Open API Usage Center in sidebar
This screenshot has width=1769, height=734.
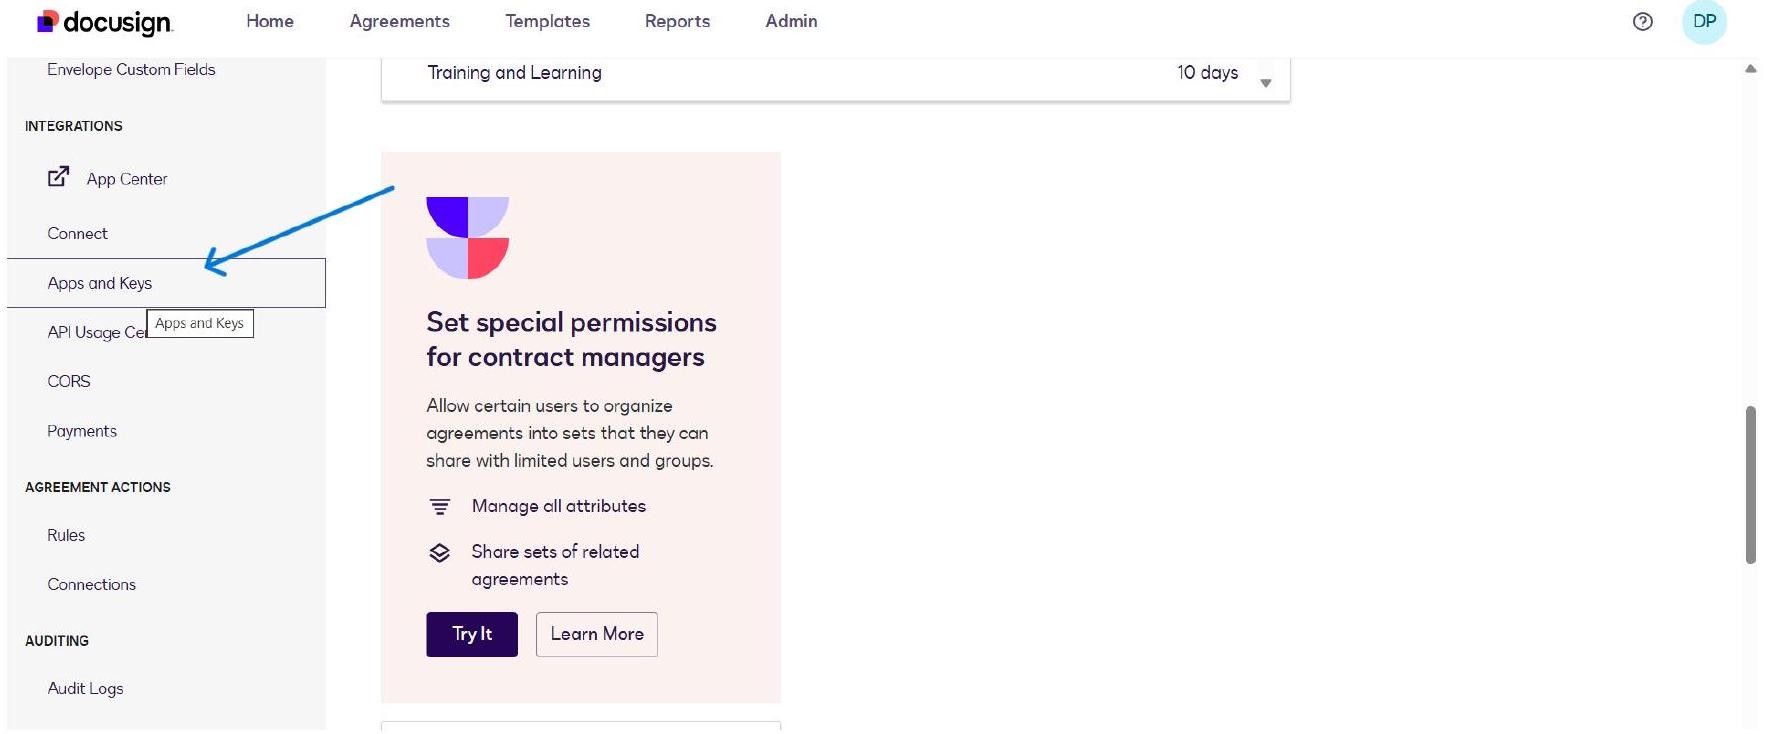tap(97, 332)
